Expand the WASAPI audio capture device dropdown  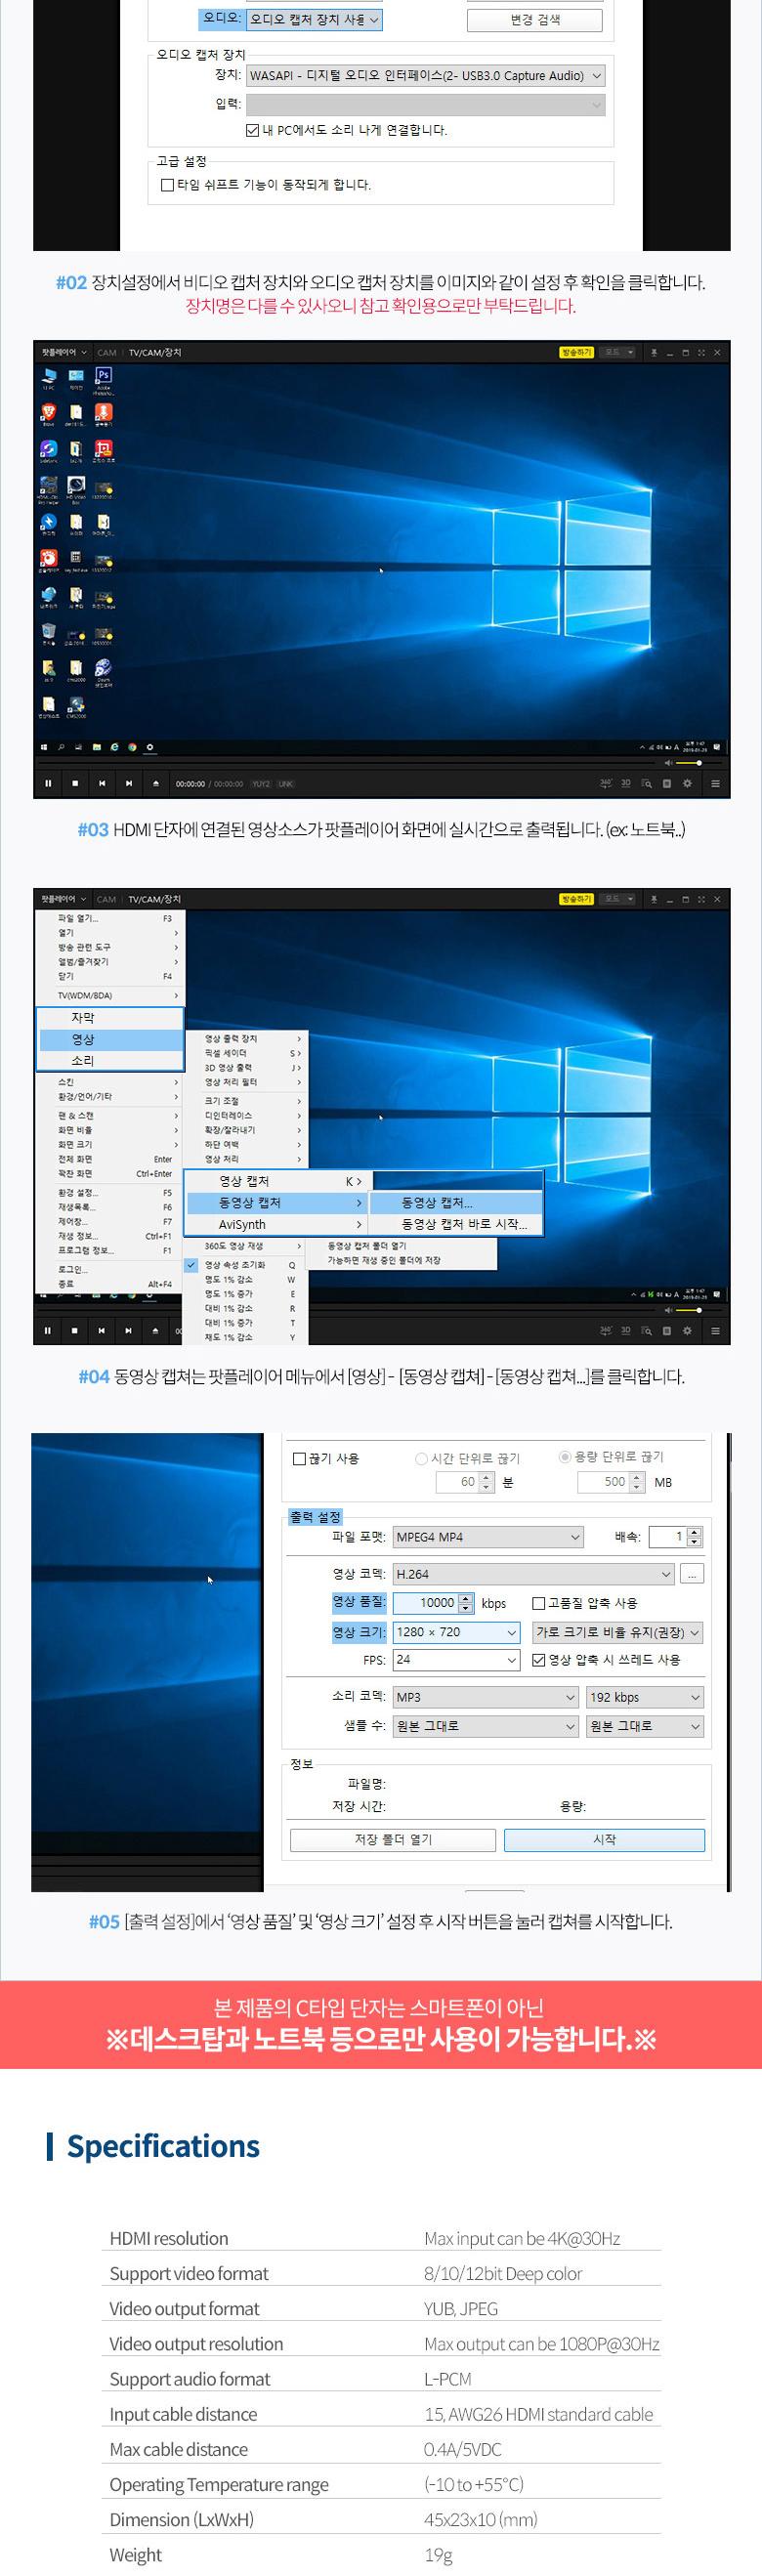click(425, 76)
